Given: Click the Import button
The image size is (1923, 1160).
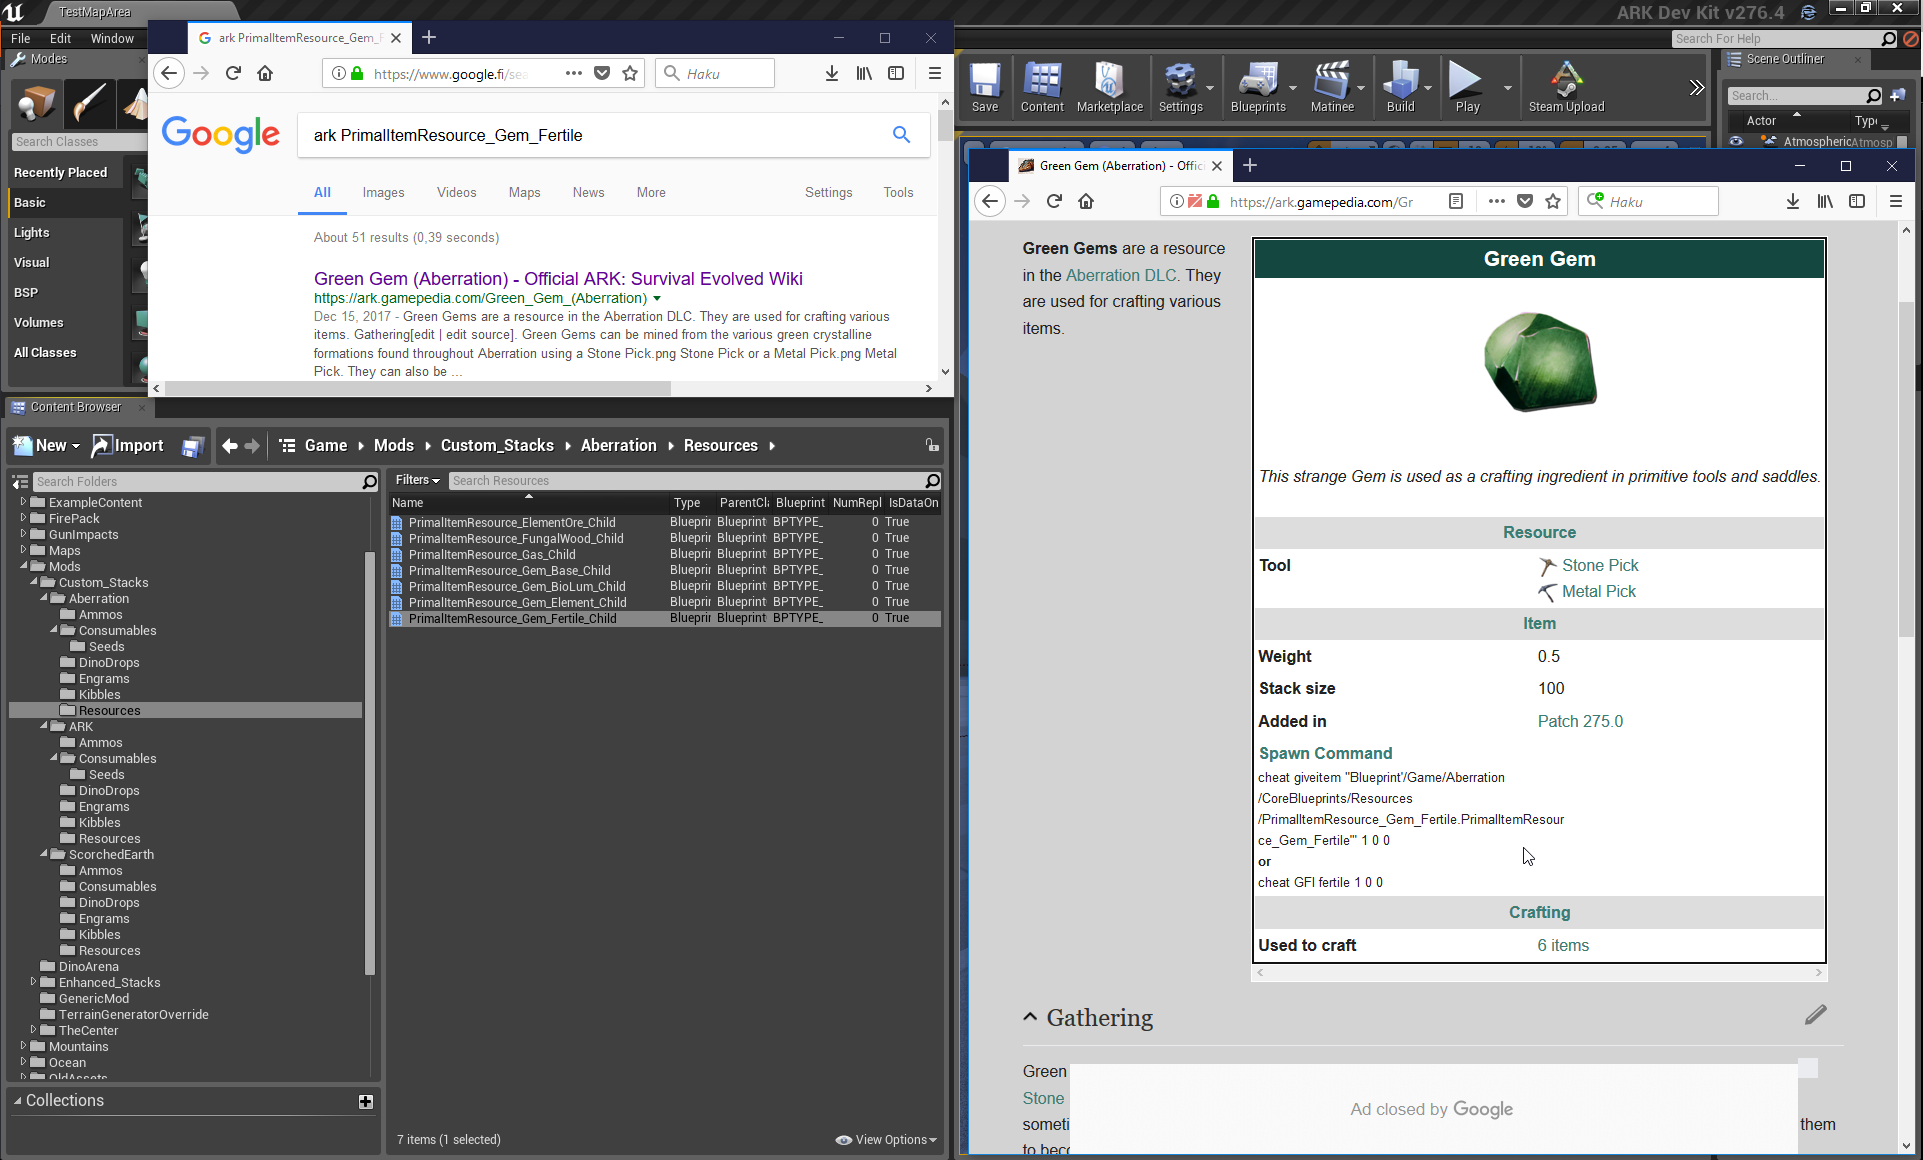Looking at the screenshot, I should click(x=128, y=446).
